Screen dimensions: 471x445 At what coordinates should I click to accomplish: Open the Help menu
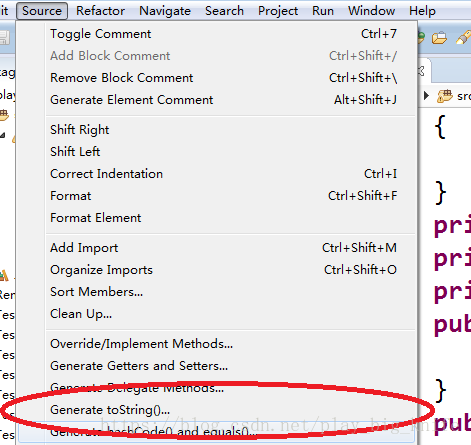click(x=422, y=11)
